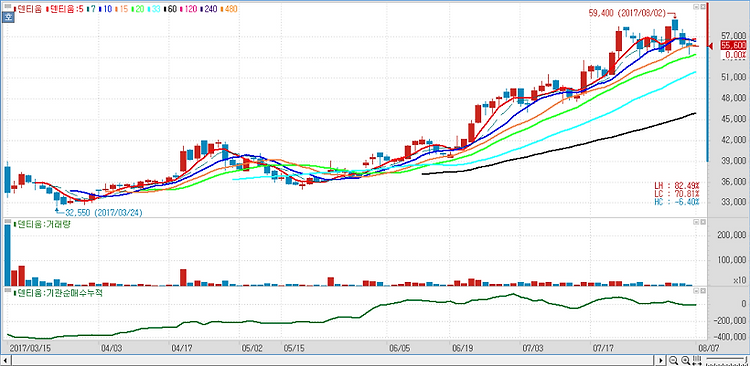This screenshot has height=366, width=750.
Task: Select the 7-day moving average legend
Action: pyautogui.click(x=91, y=9)
